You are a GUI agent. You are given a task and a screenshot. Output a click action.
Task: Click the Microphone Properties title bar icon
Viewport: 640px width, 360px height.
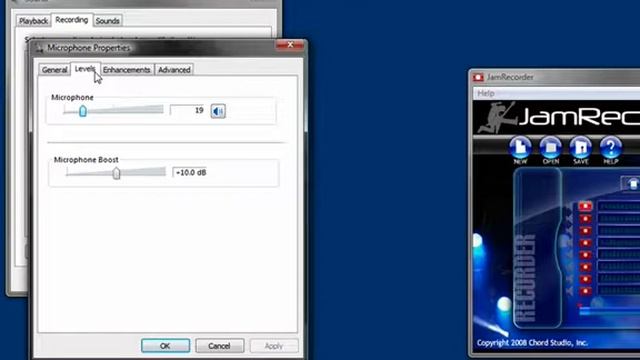coord(40,48)
